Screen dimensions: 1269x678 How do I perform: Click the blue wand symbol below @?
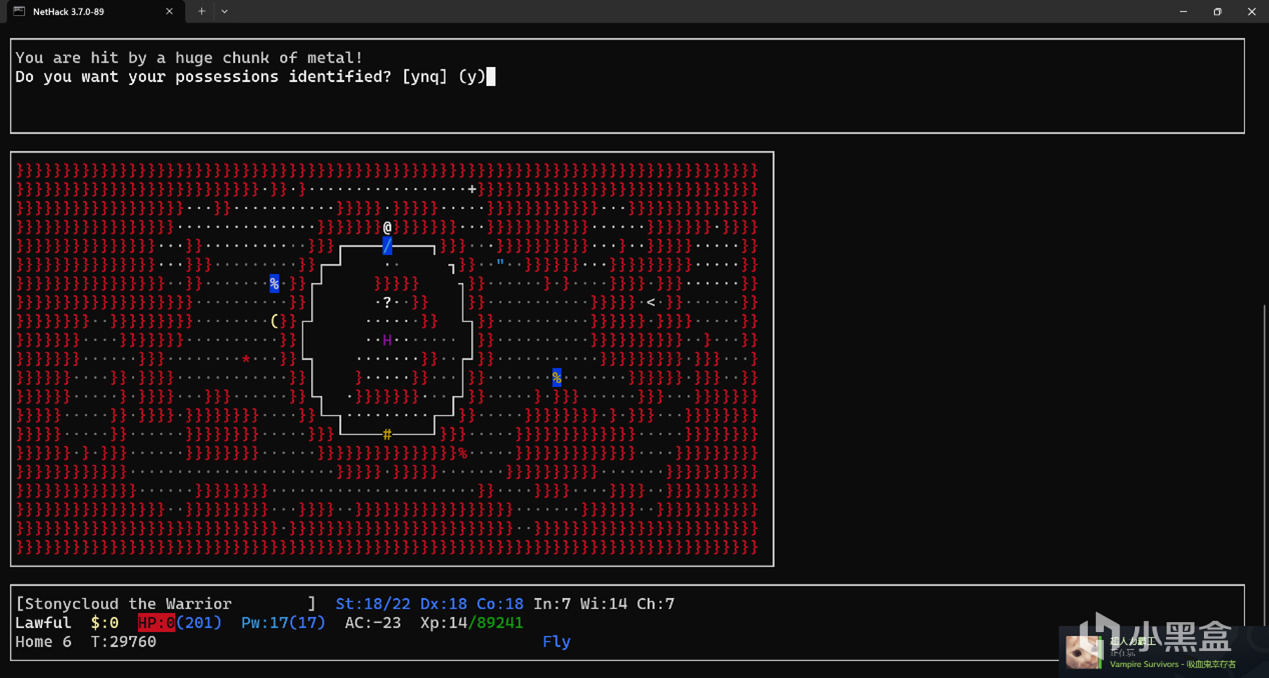(387, 246)
